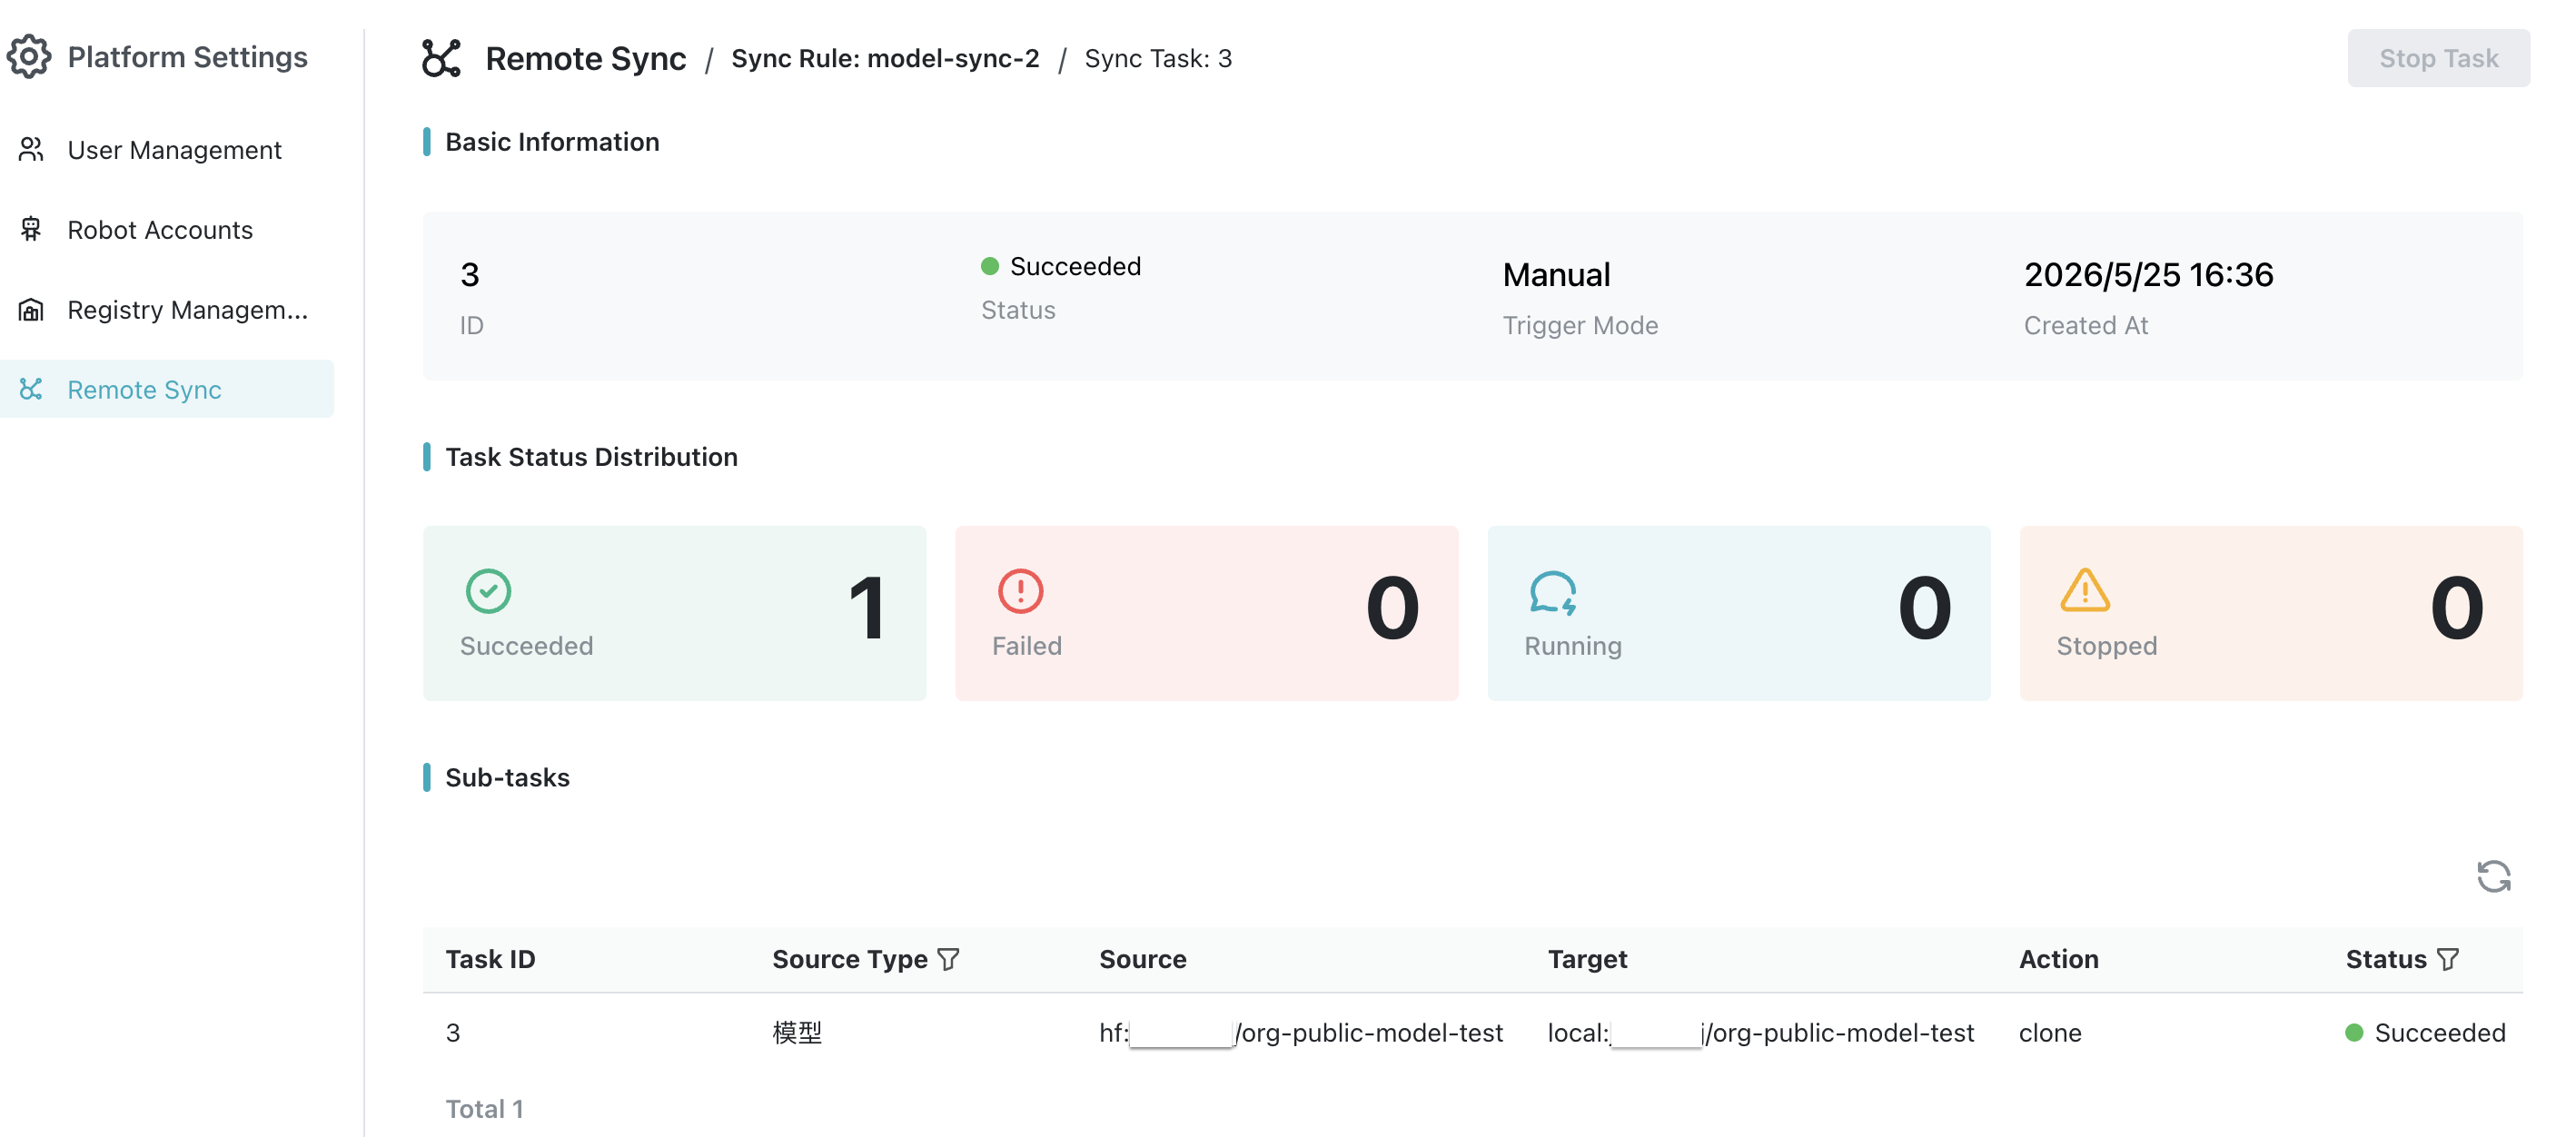Click the Sync Task: 3 breadcrumb

[1158, 59]
